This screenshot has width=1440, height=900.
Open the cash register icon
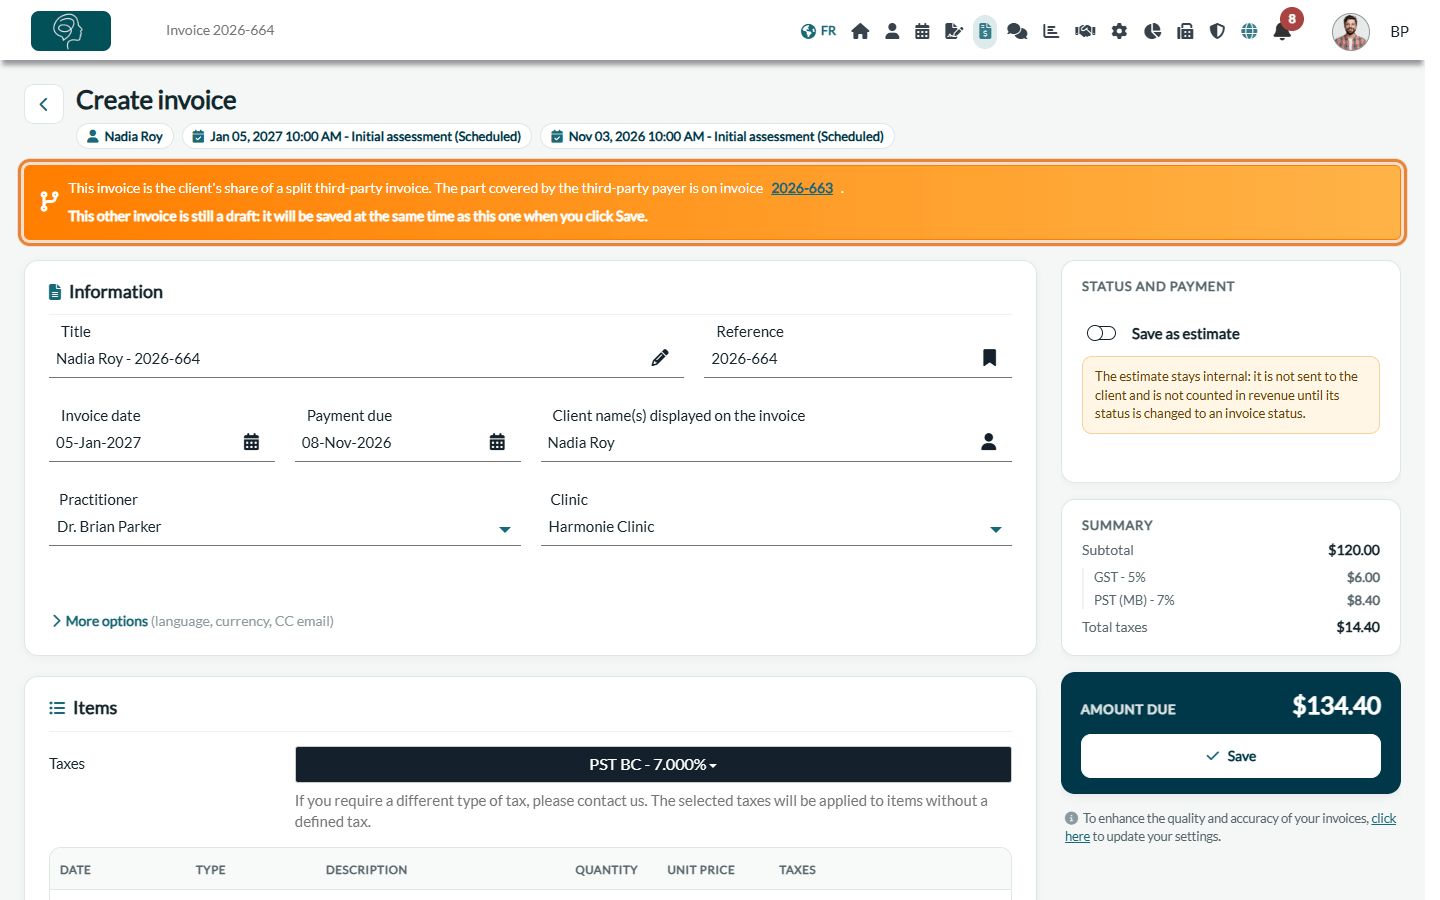coord(1185,31)
